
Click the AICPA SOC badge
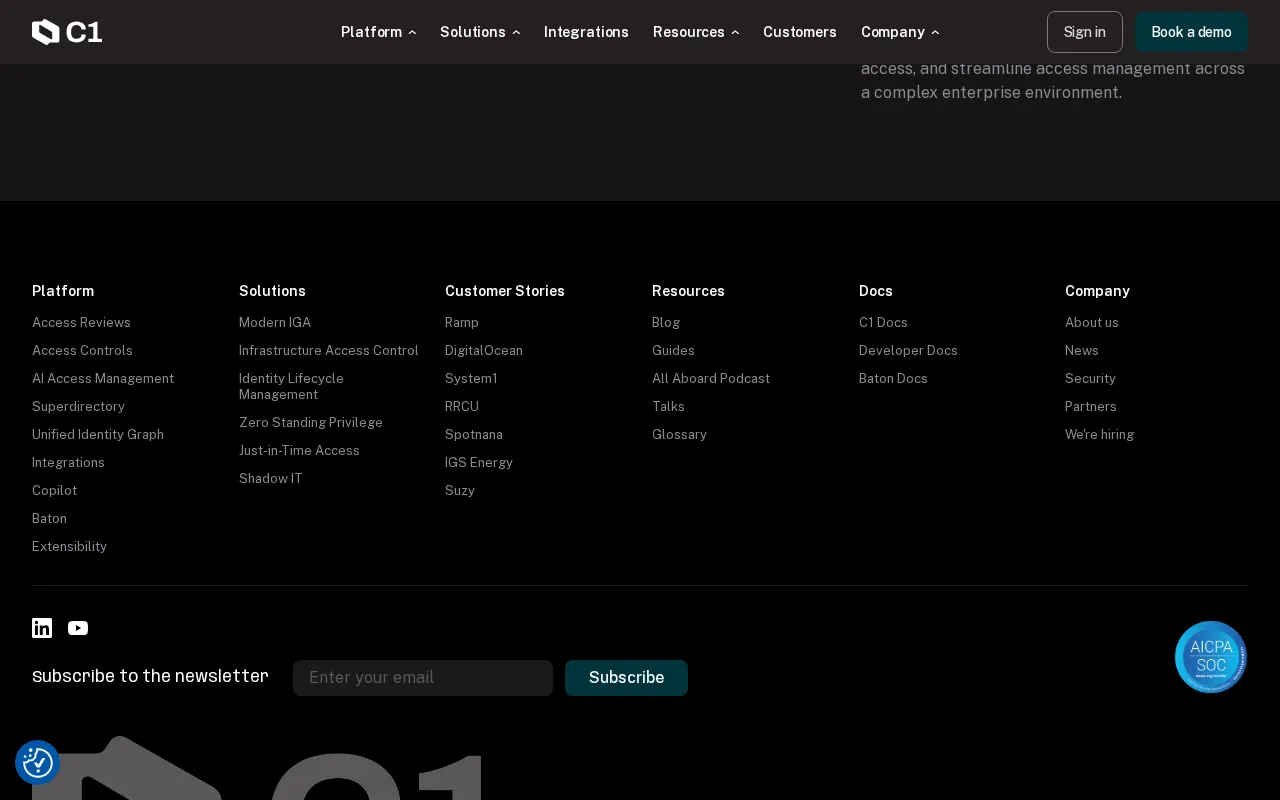click(x=1211, y=657)
